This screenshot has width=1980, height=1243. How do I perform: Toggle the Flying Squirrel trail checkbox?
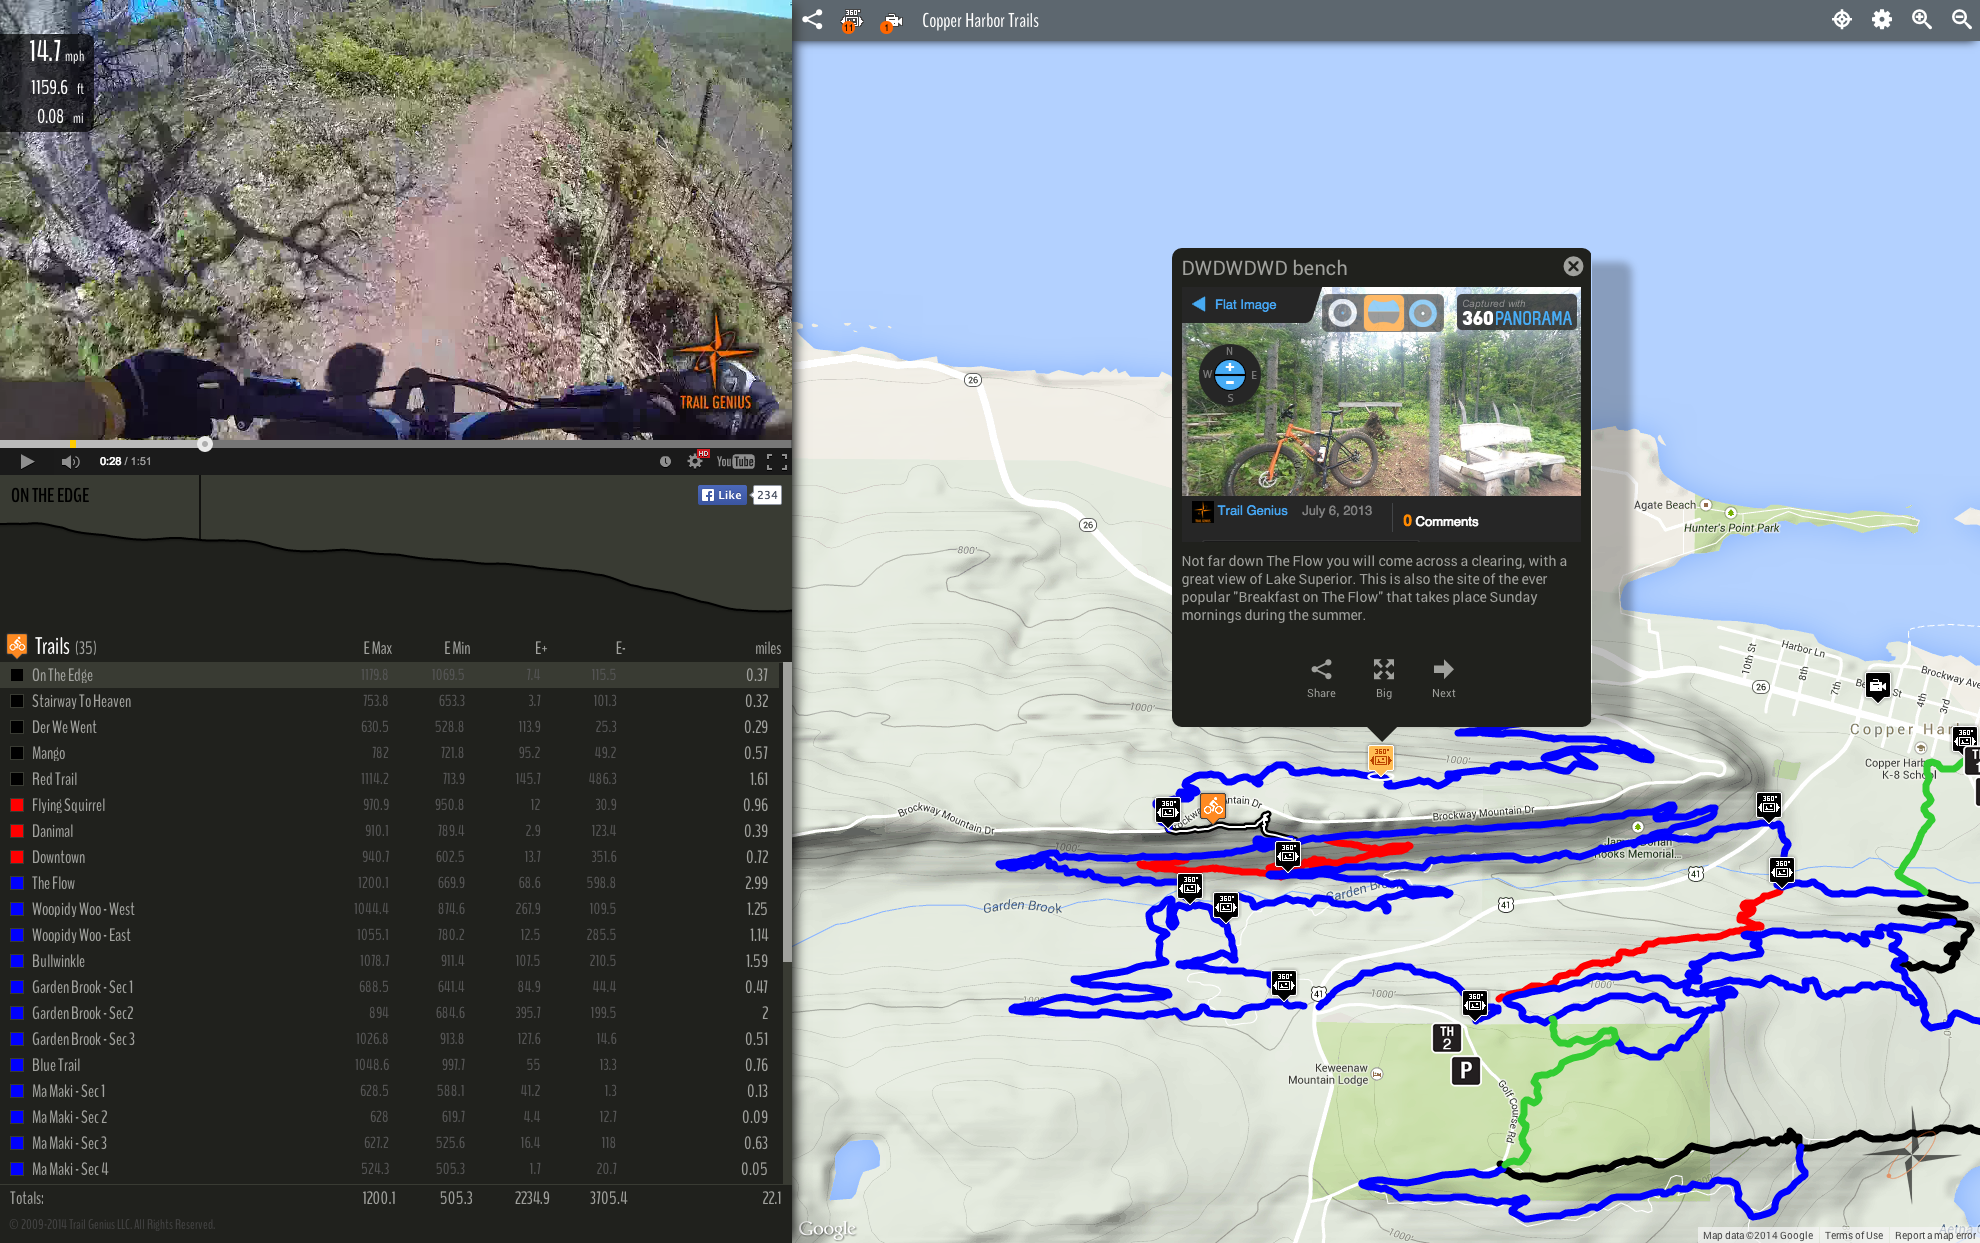(17, 805)
